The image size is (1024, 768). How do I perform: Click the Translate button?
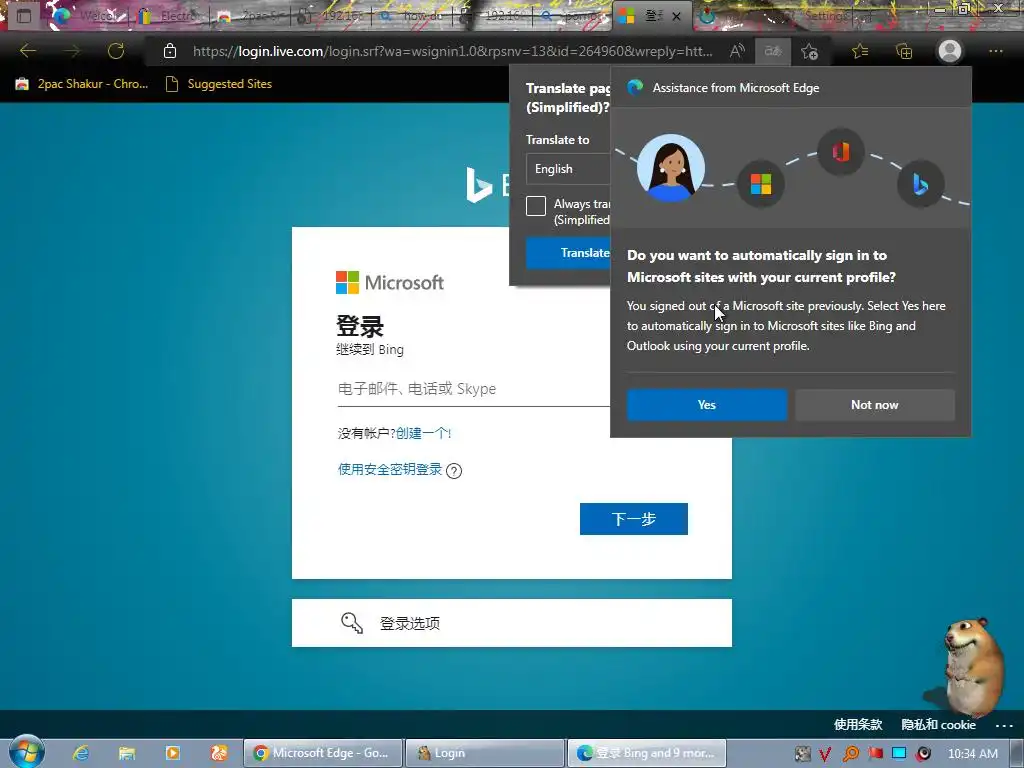[568, 253]
